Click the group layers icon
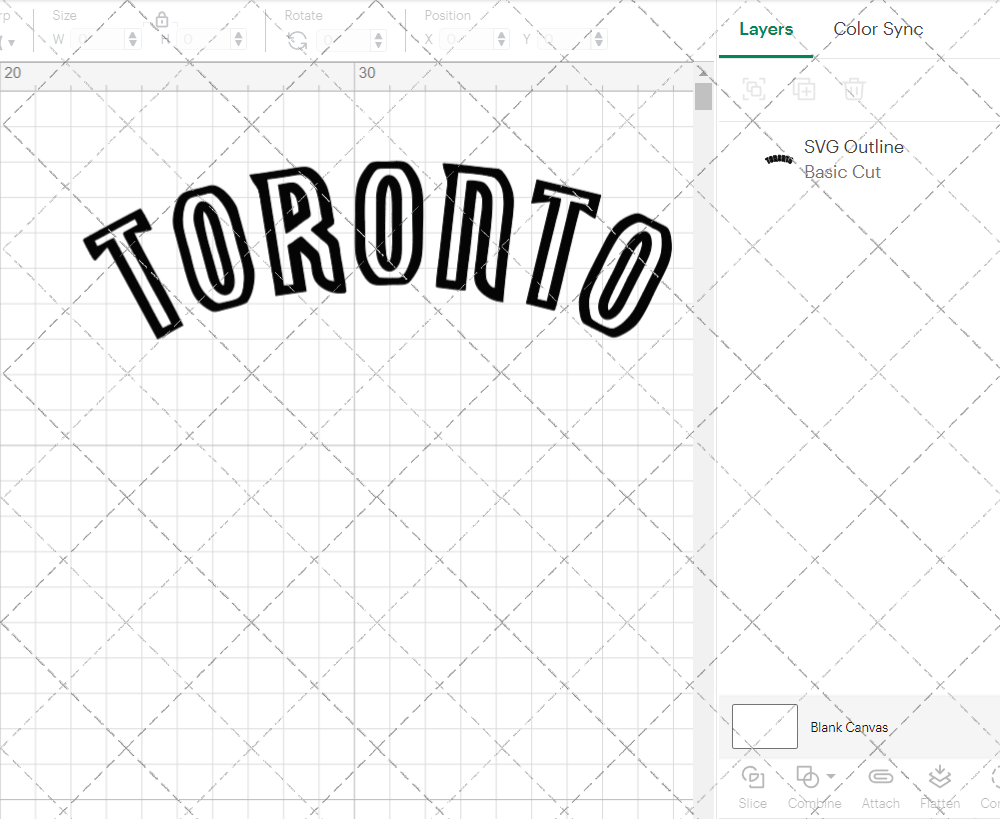The height and width of the screenshot is (819, 1000). click(x=753, y=89)
